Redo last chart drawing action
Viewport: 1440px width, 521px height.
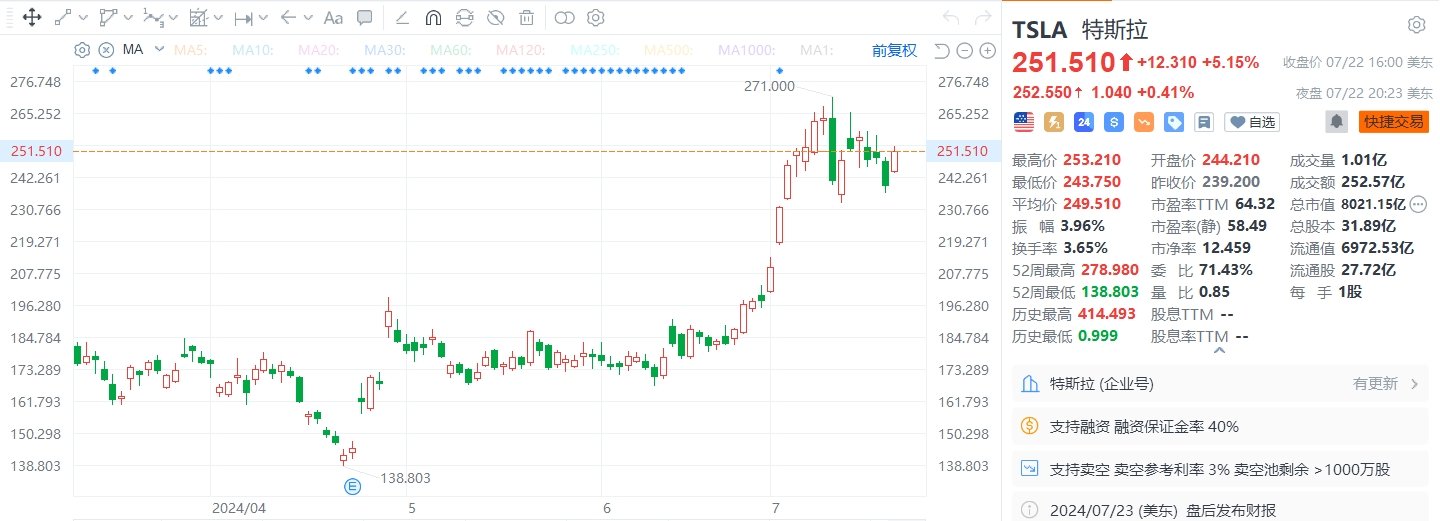coord(982,17)
